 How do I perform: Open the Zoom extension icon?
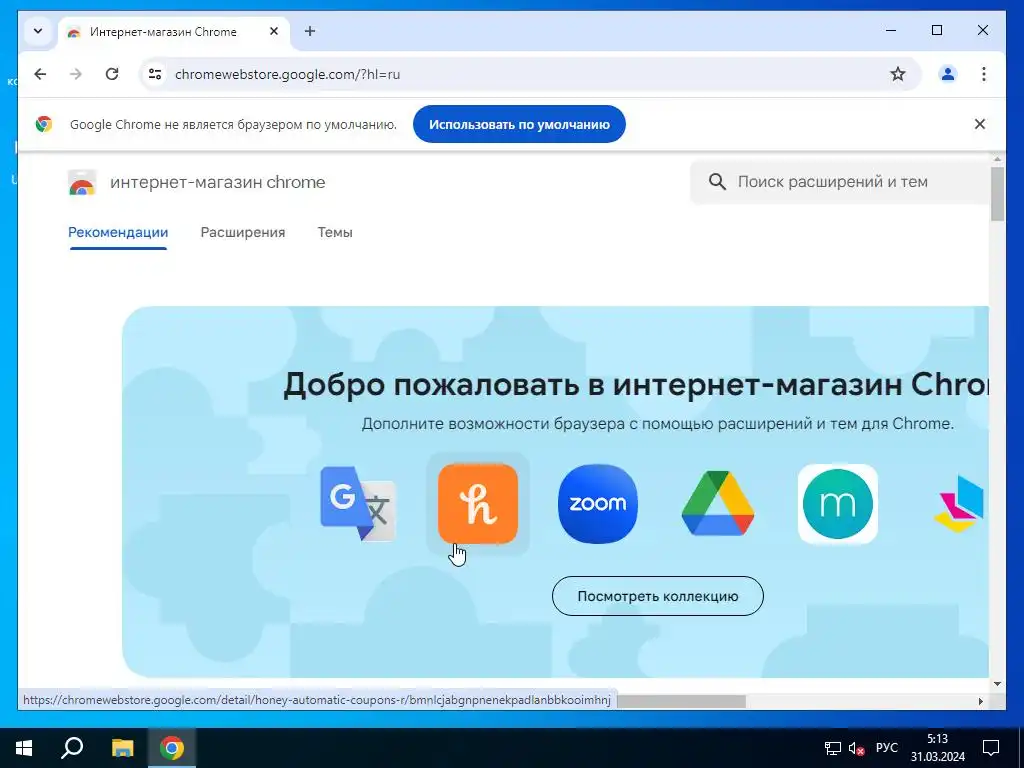[x=598, y=504]
